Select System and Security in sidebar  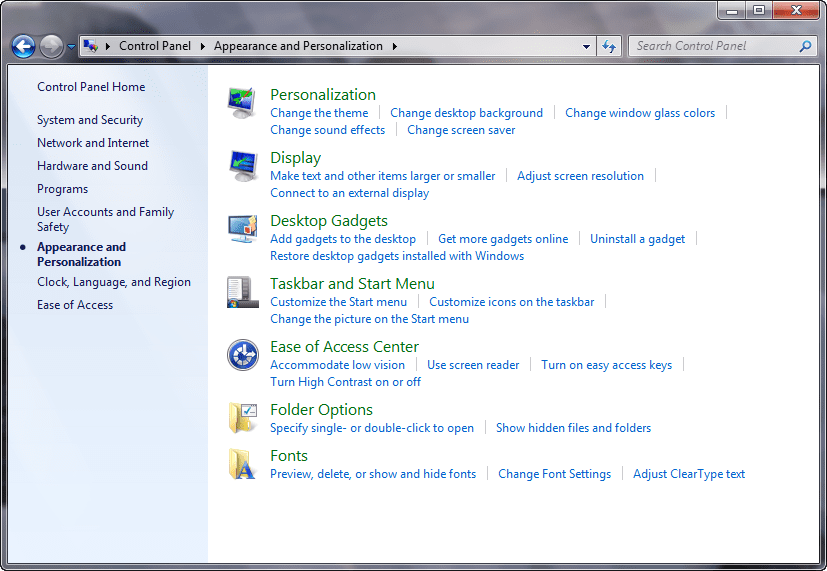coord(90,120)
